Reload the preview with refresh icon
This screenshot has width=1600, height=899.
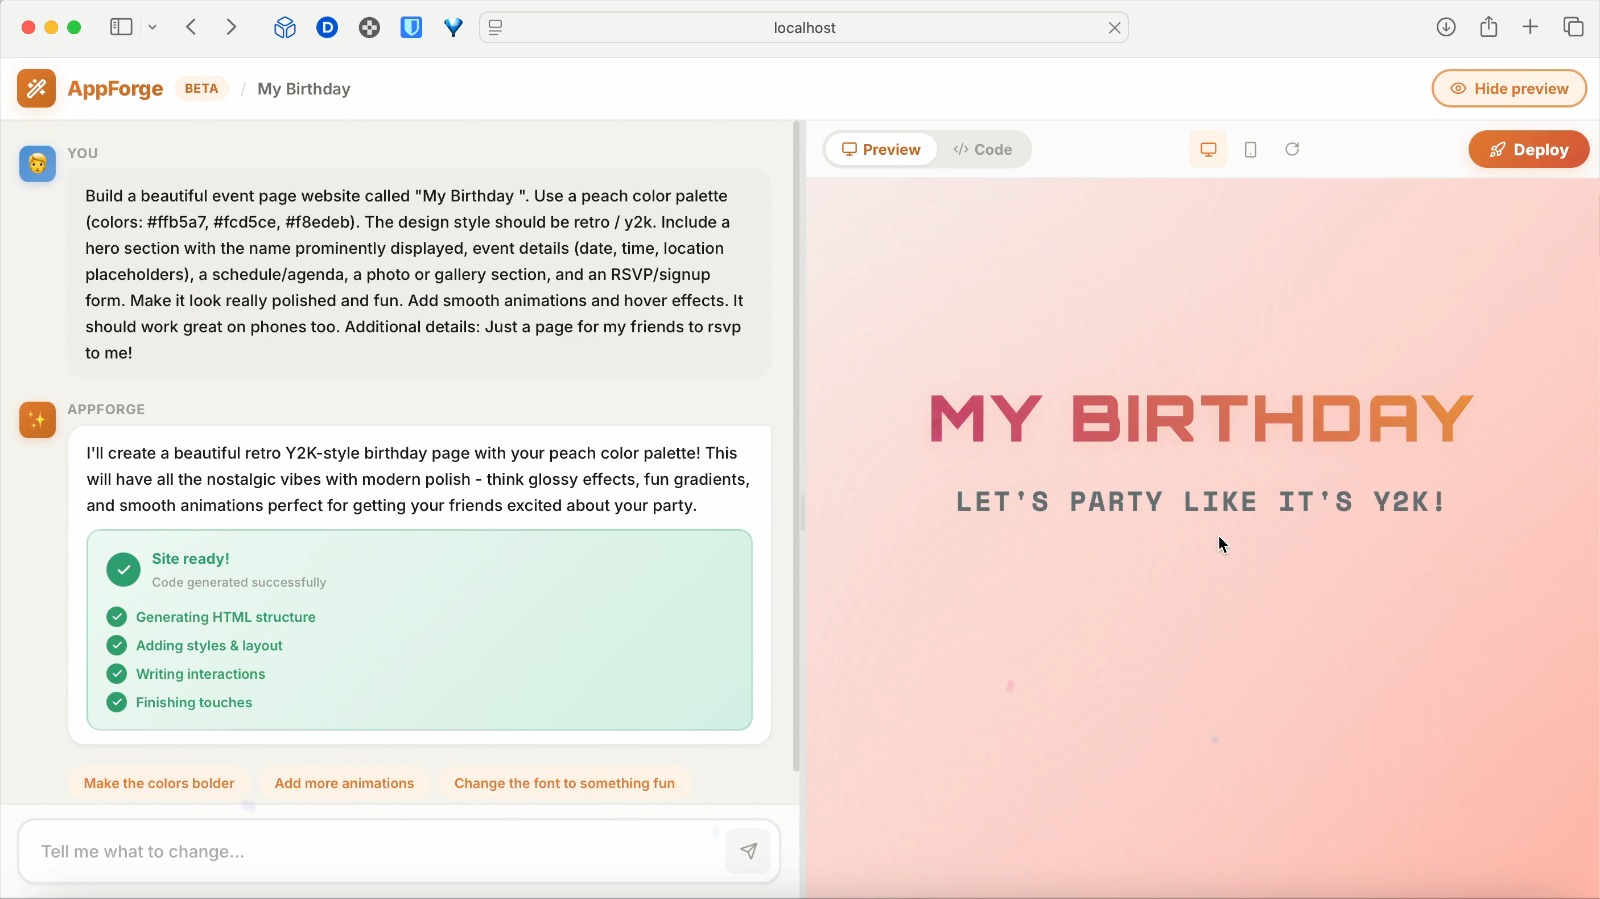1292,149
